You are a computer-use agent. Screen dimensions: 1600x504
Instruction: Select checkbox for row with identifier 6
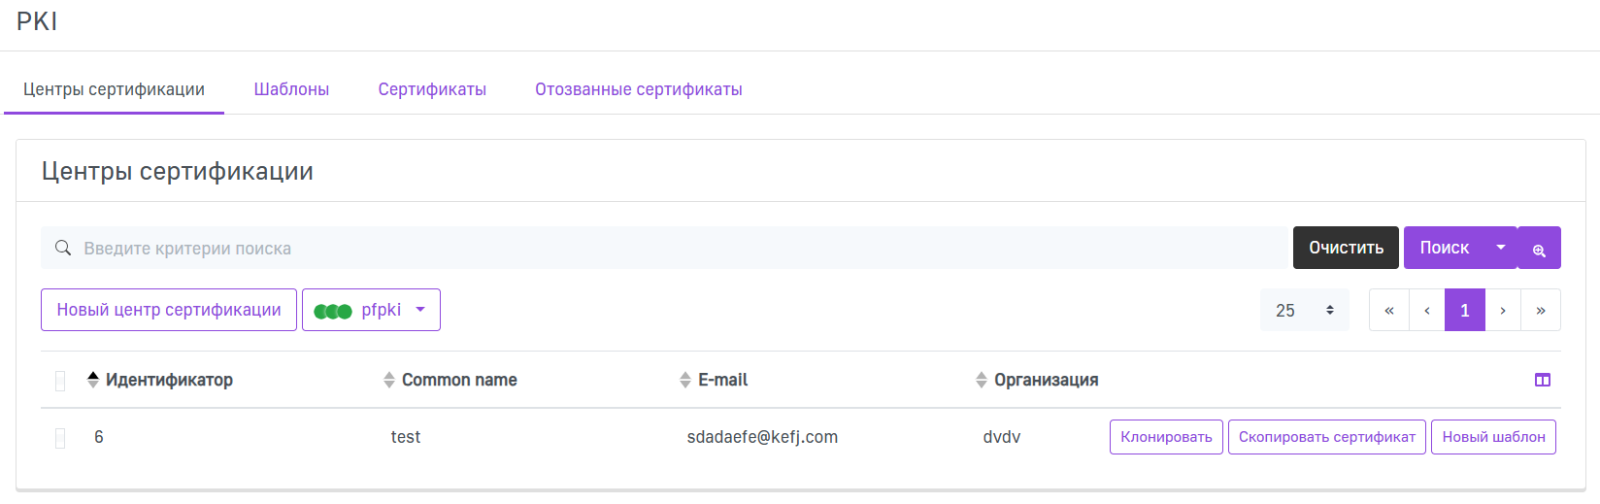coord(60,438)
